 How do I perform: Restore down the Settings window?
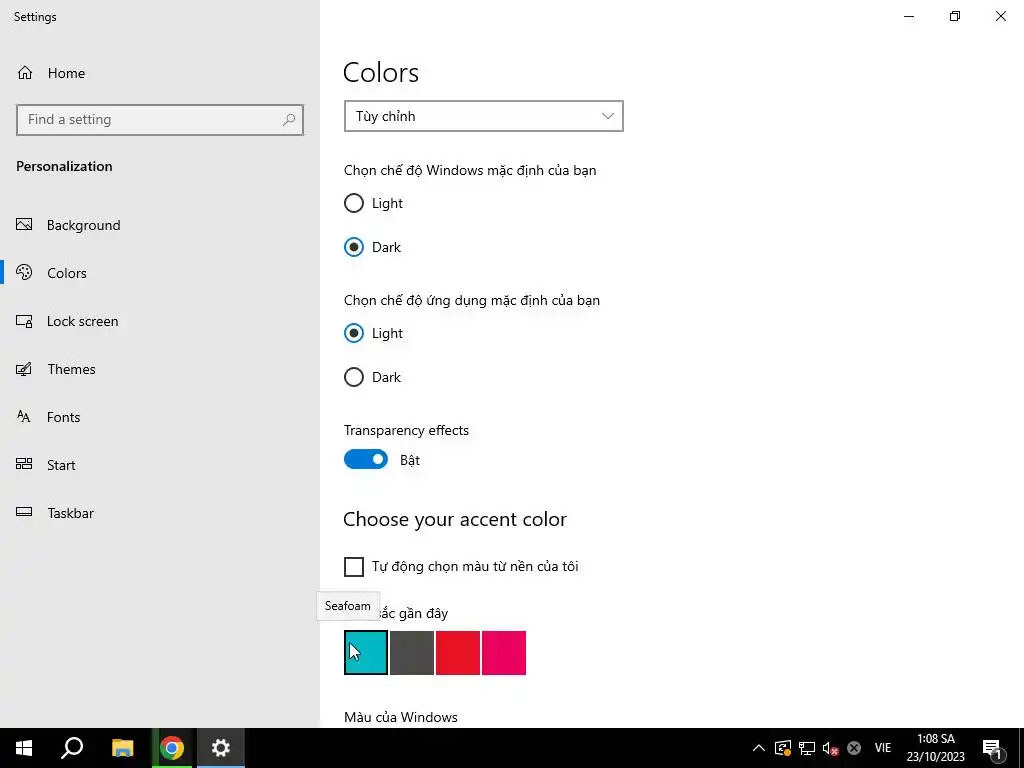point(955,16)
